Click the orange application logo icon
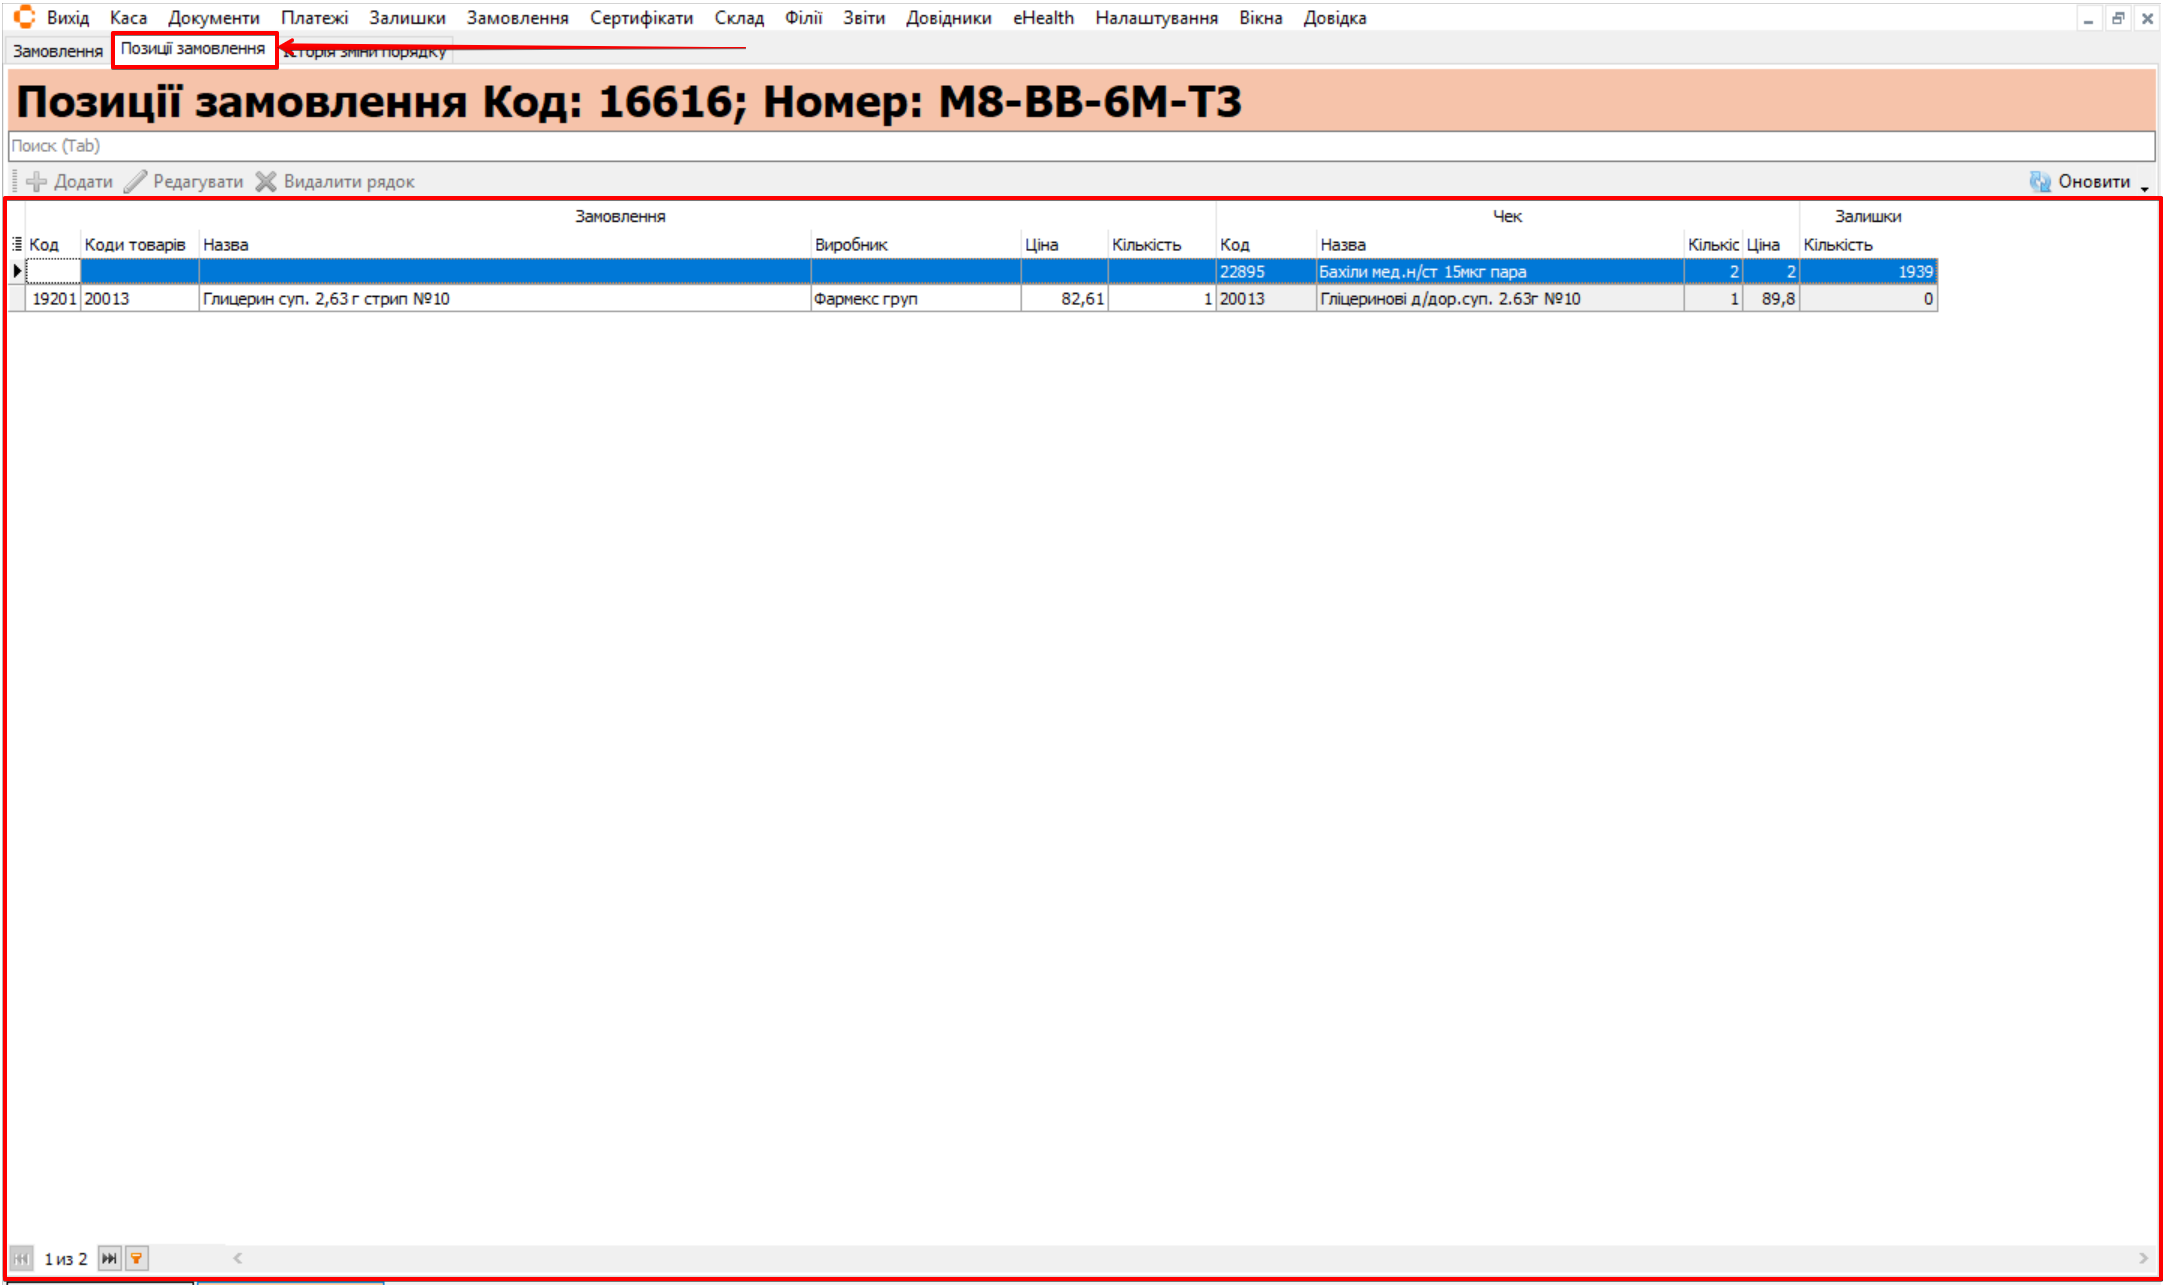The height and width of the screenshot is (1285, 2168). coord(24,17)
